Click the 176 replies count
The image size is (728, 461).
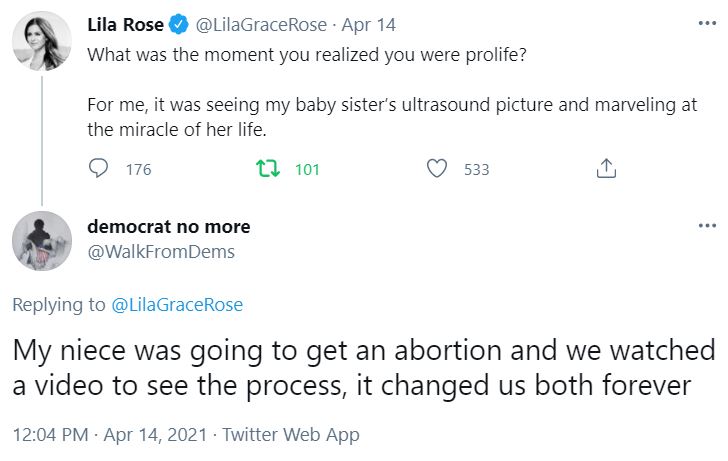tap(139, 170)
